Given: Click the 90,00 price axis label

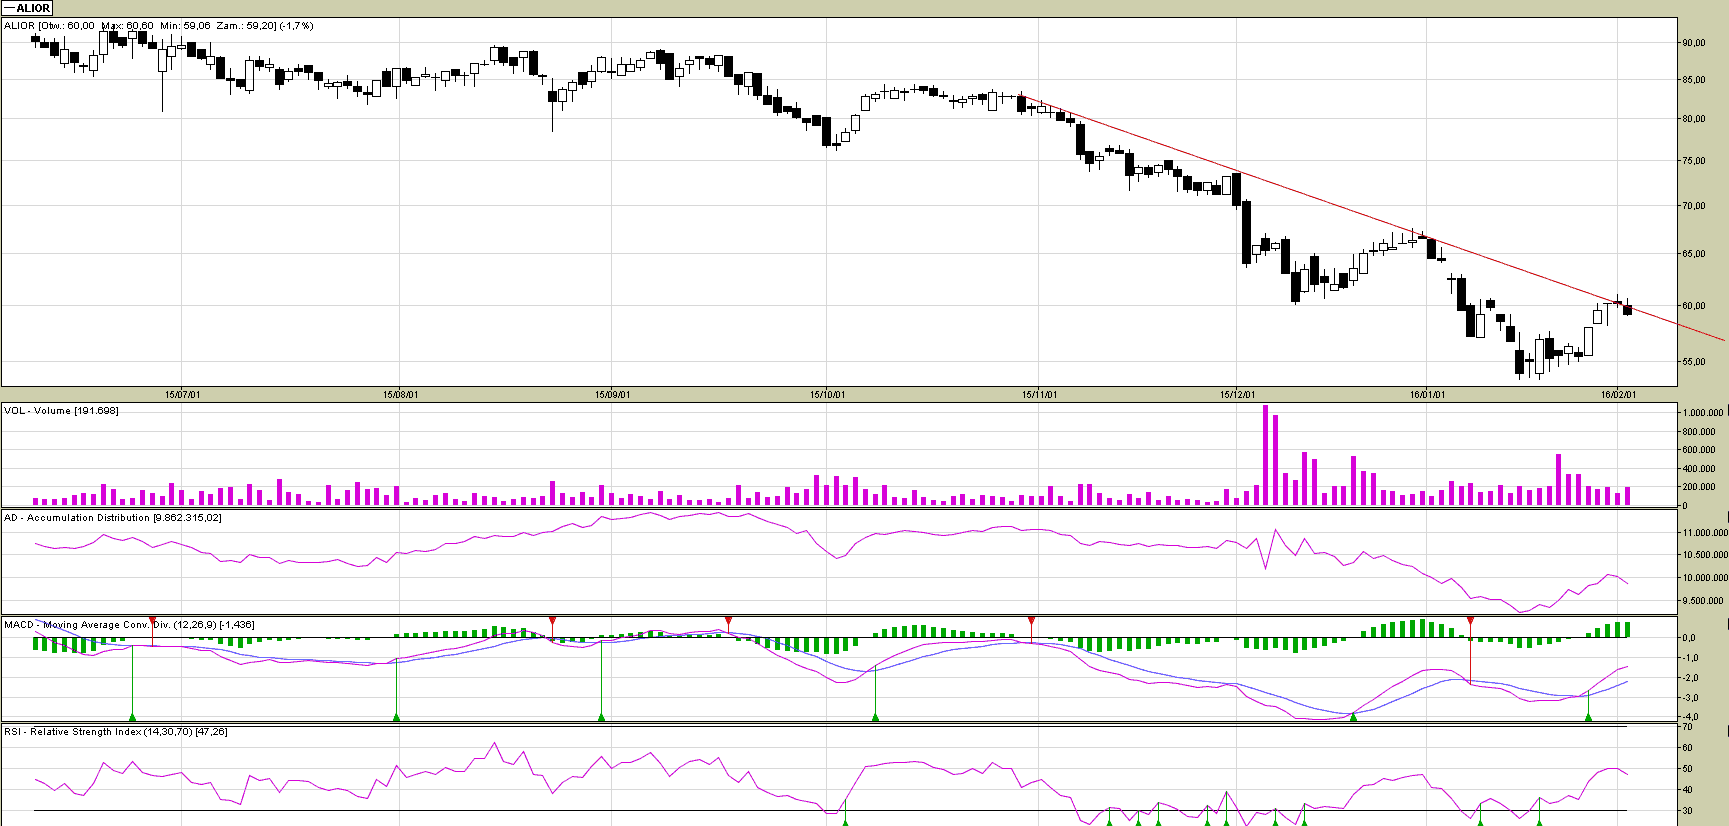Looking at the screenshot, I should click(x=1693, y=43).
